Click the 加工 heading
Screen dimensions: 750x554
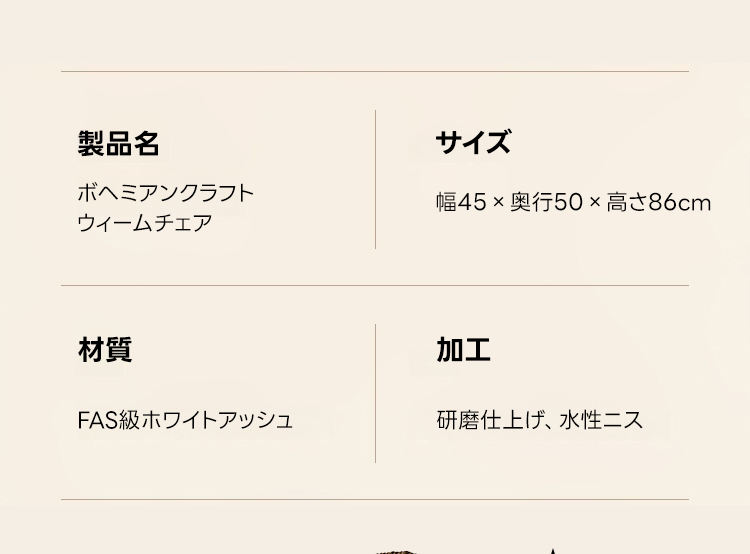point(463,350)
